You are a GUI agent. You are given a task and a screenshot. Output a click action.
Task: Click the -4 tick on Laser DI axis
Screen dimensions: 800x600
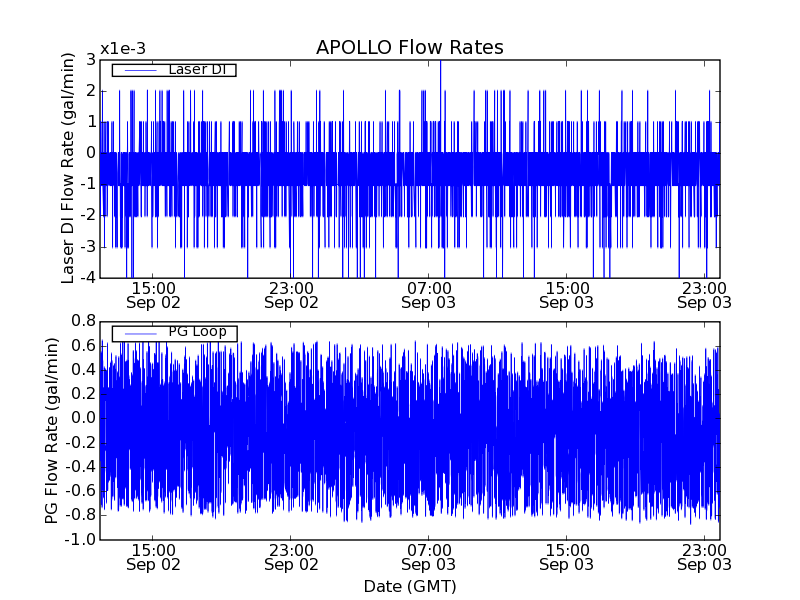pyautogui.click(x=87, y=278)
